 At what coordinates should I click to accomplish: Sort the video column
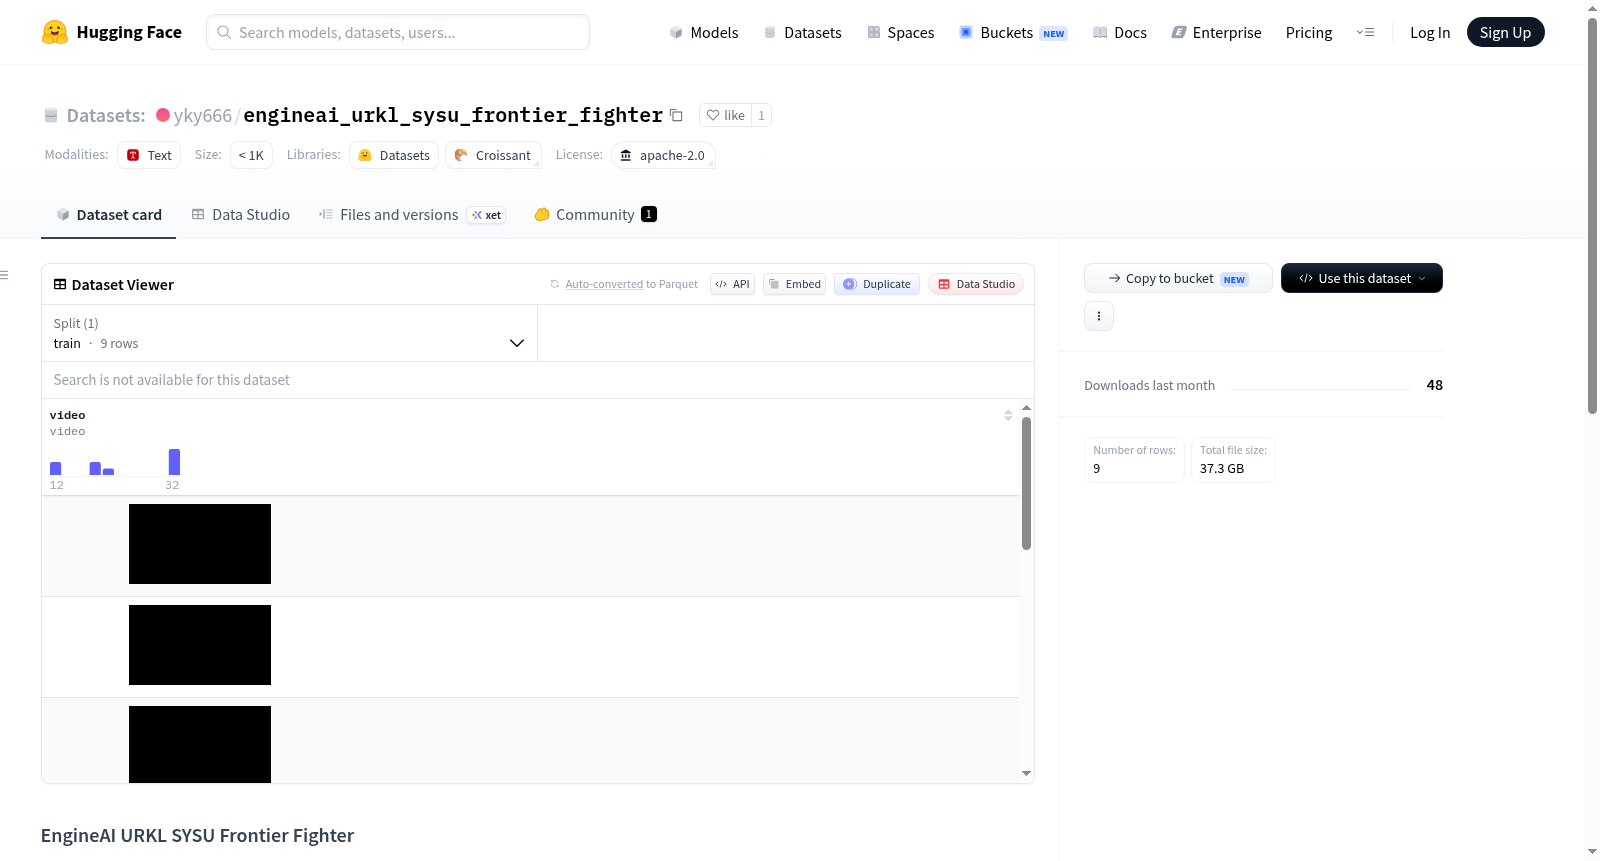[x=1008, y=415]
